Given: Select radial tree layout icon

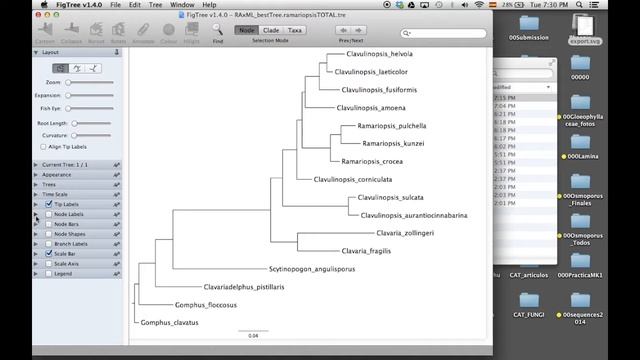Looking at the screenshot, I should click(x=93, y=68).
